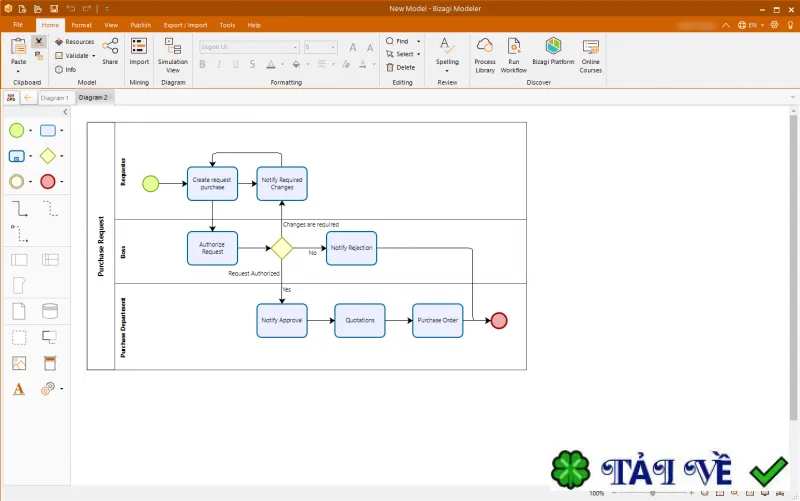Click the Delete button in Editing

point(401,67)
